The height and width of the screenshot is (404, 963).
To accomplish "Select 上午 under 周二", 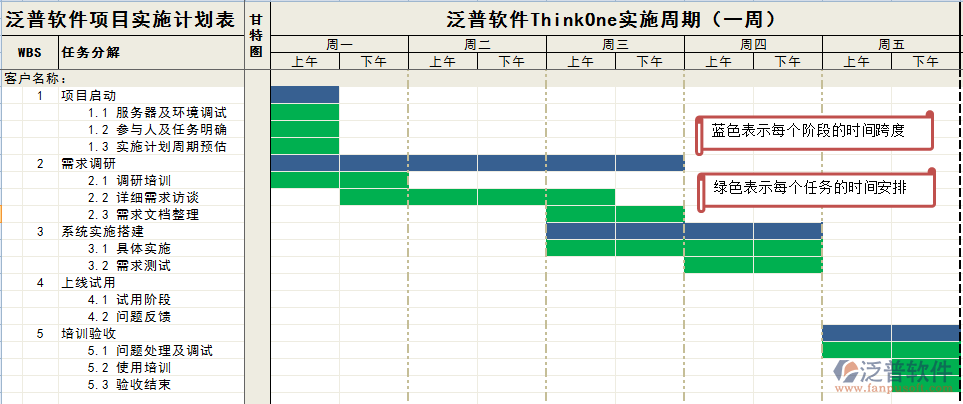I will pos(443,61).
